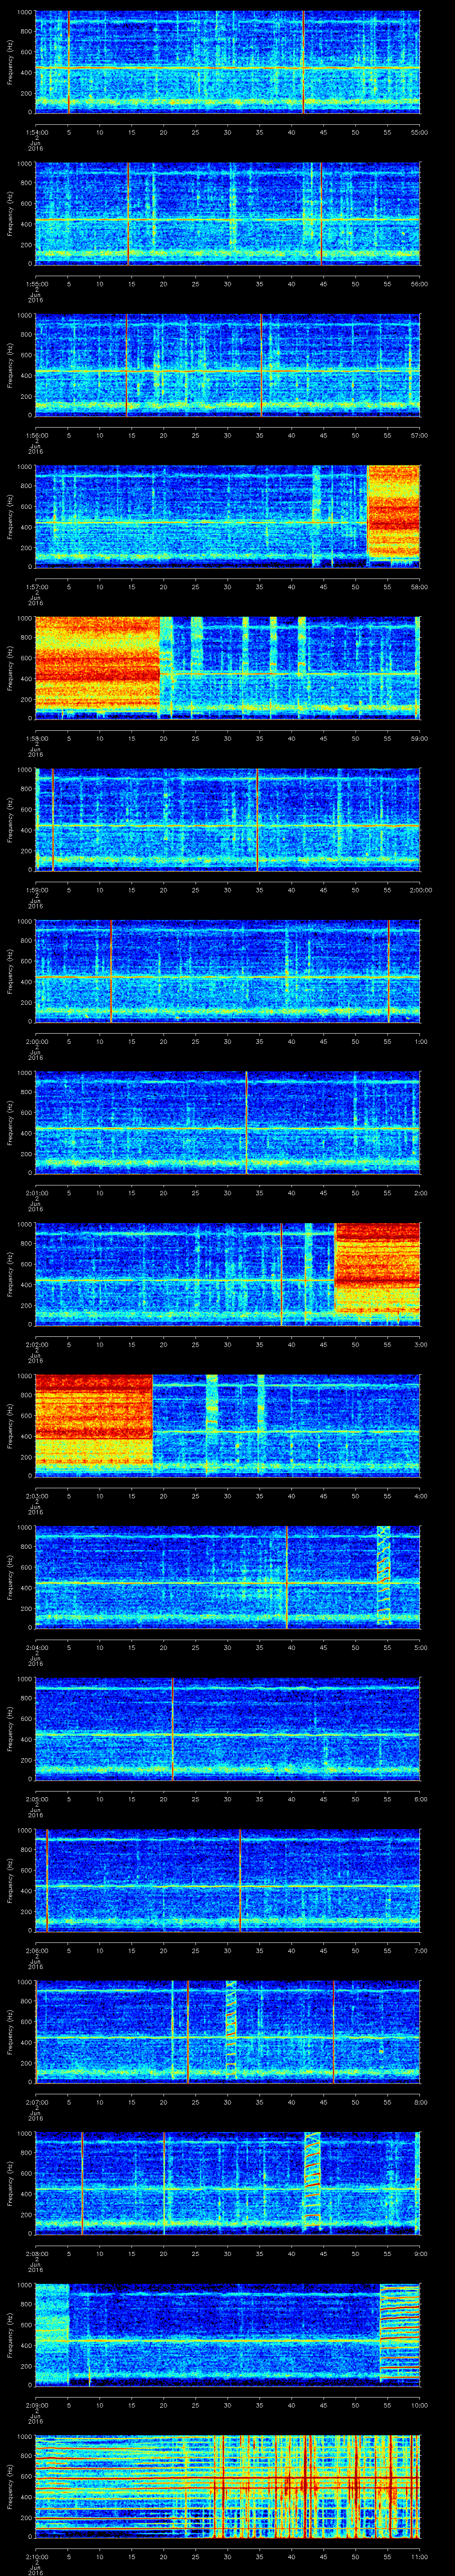The image size is (455, 2576).
Task: Select the spectrogram panel starting at 1:59:00
Action: 227,820
